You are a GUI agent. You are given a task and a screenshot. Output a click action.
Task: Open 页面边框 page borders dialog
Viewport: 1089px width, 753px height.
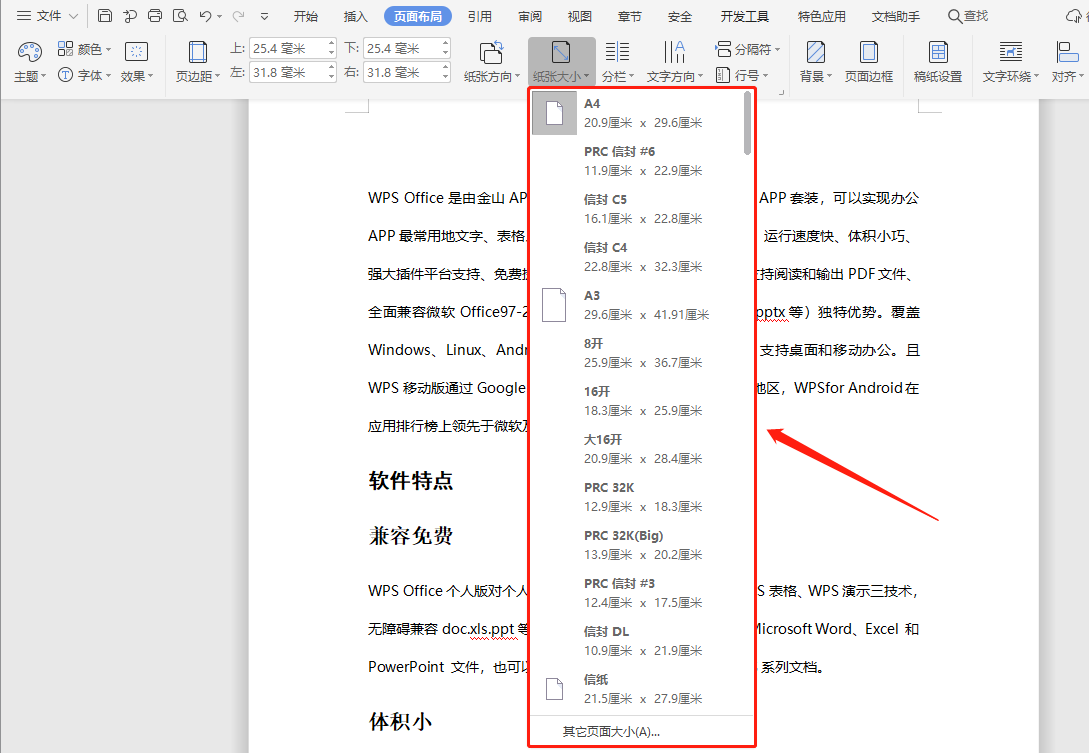(x=869, y=61)
